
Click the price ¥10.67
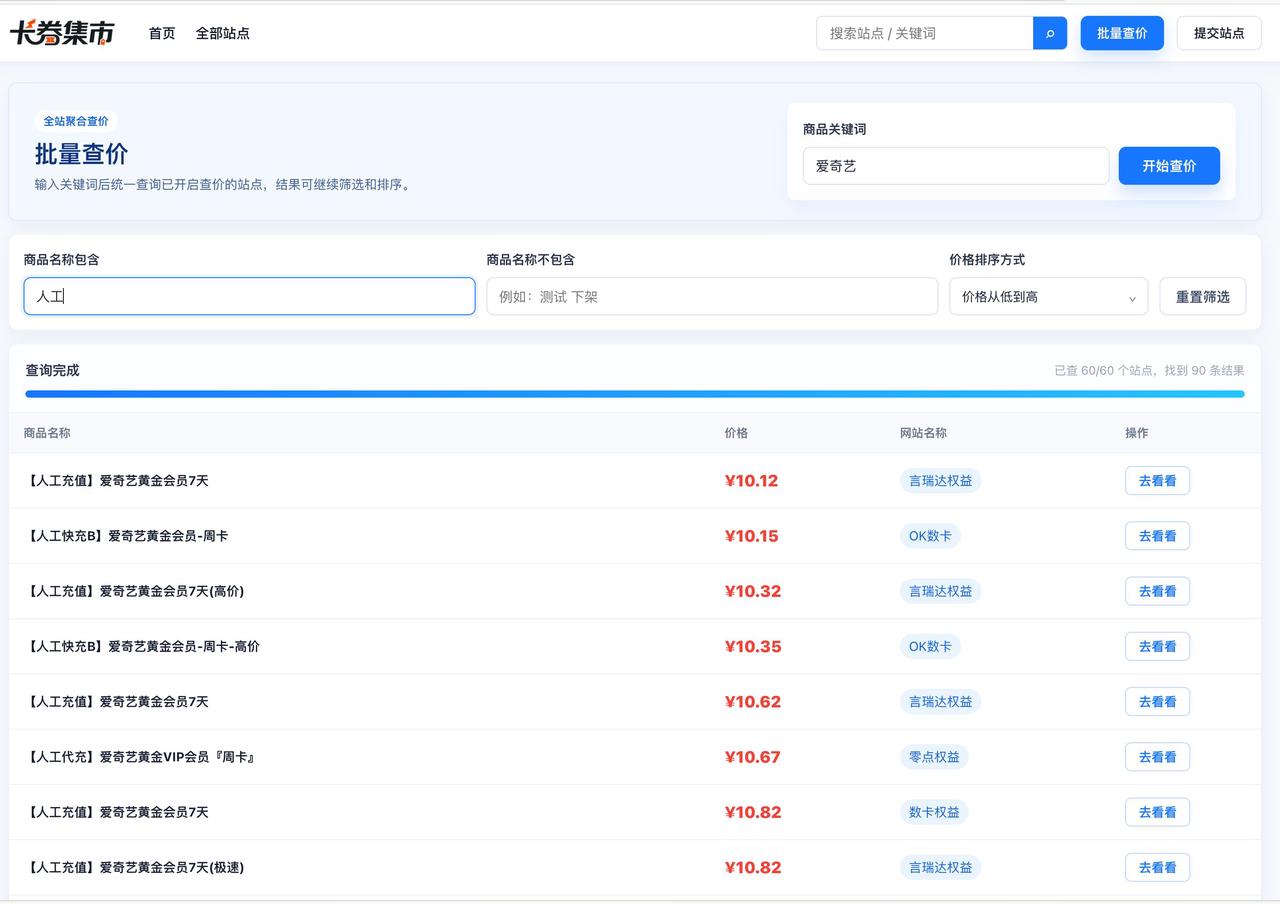point(752,757)
